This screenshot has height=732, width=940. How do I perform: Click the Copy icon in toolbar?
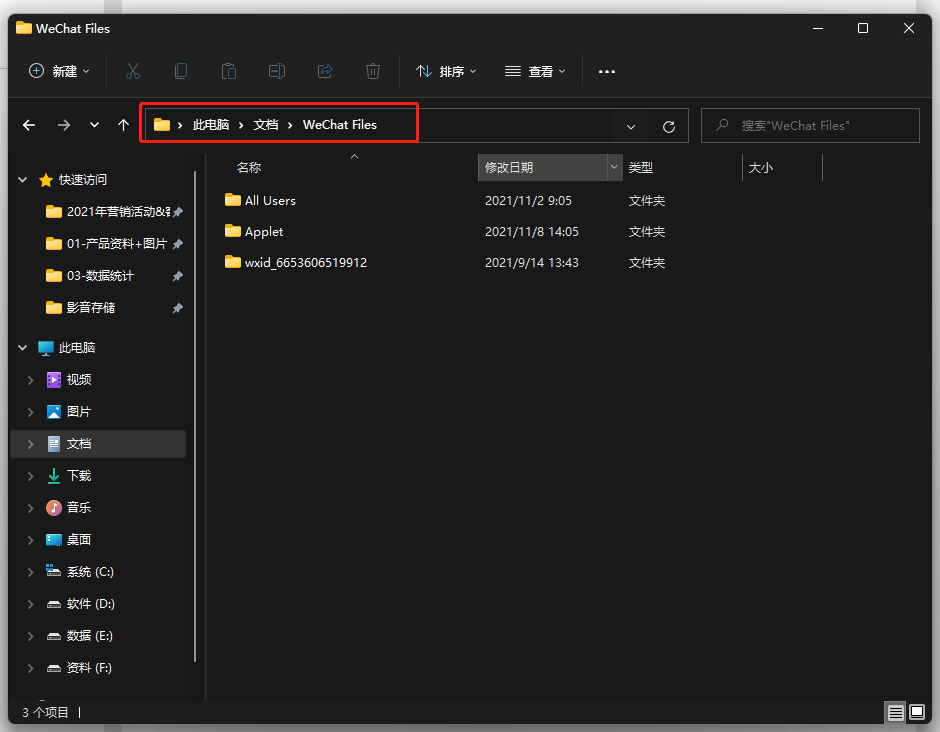[181, 71]
